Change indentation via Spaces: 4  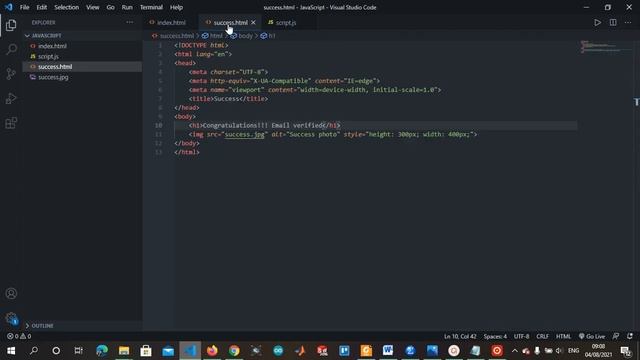(495, 336)
